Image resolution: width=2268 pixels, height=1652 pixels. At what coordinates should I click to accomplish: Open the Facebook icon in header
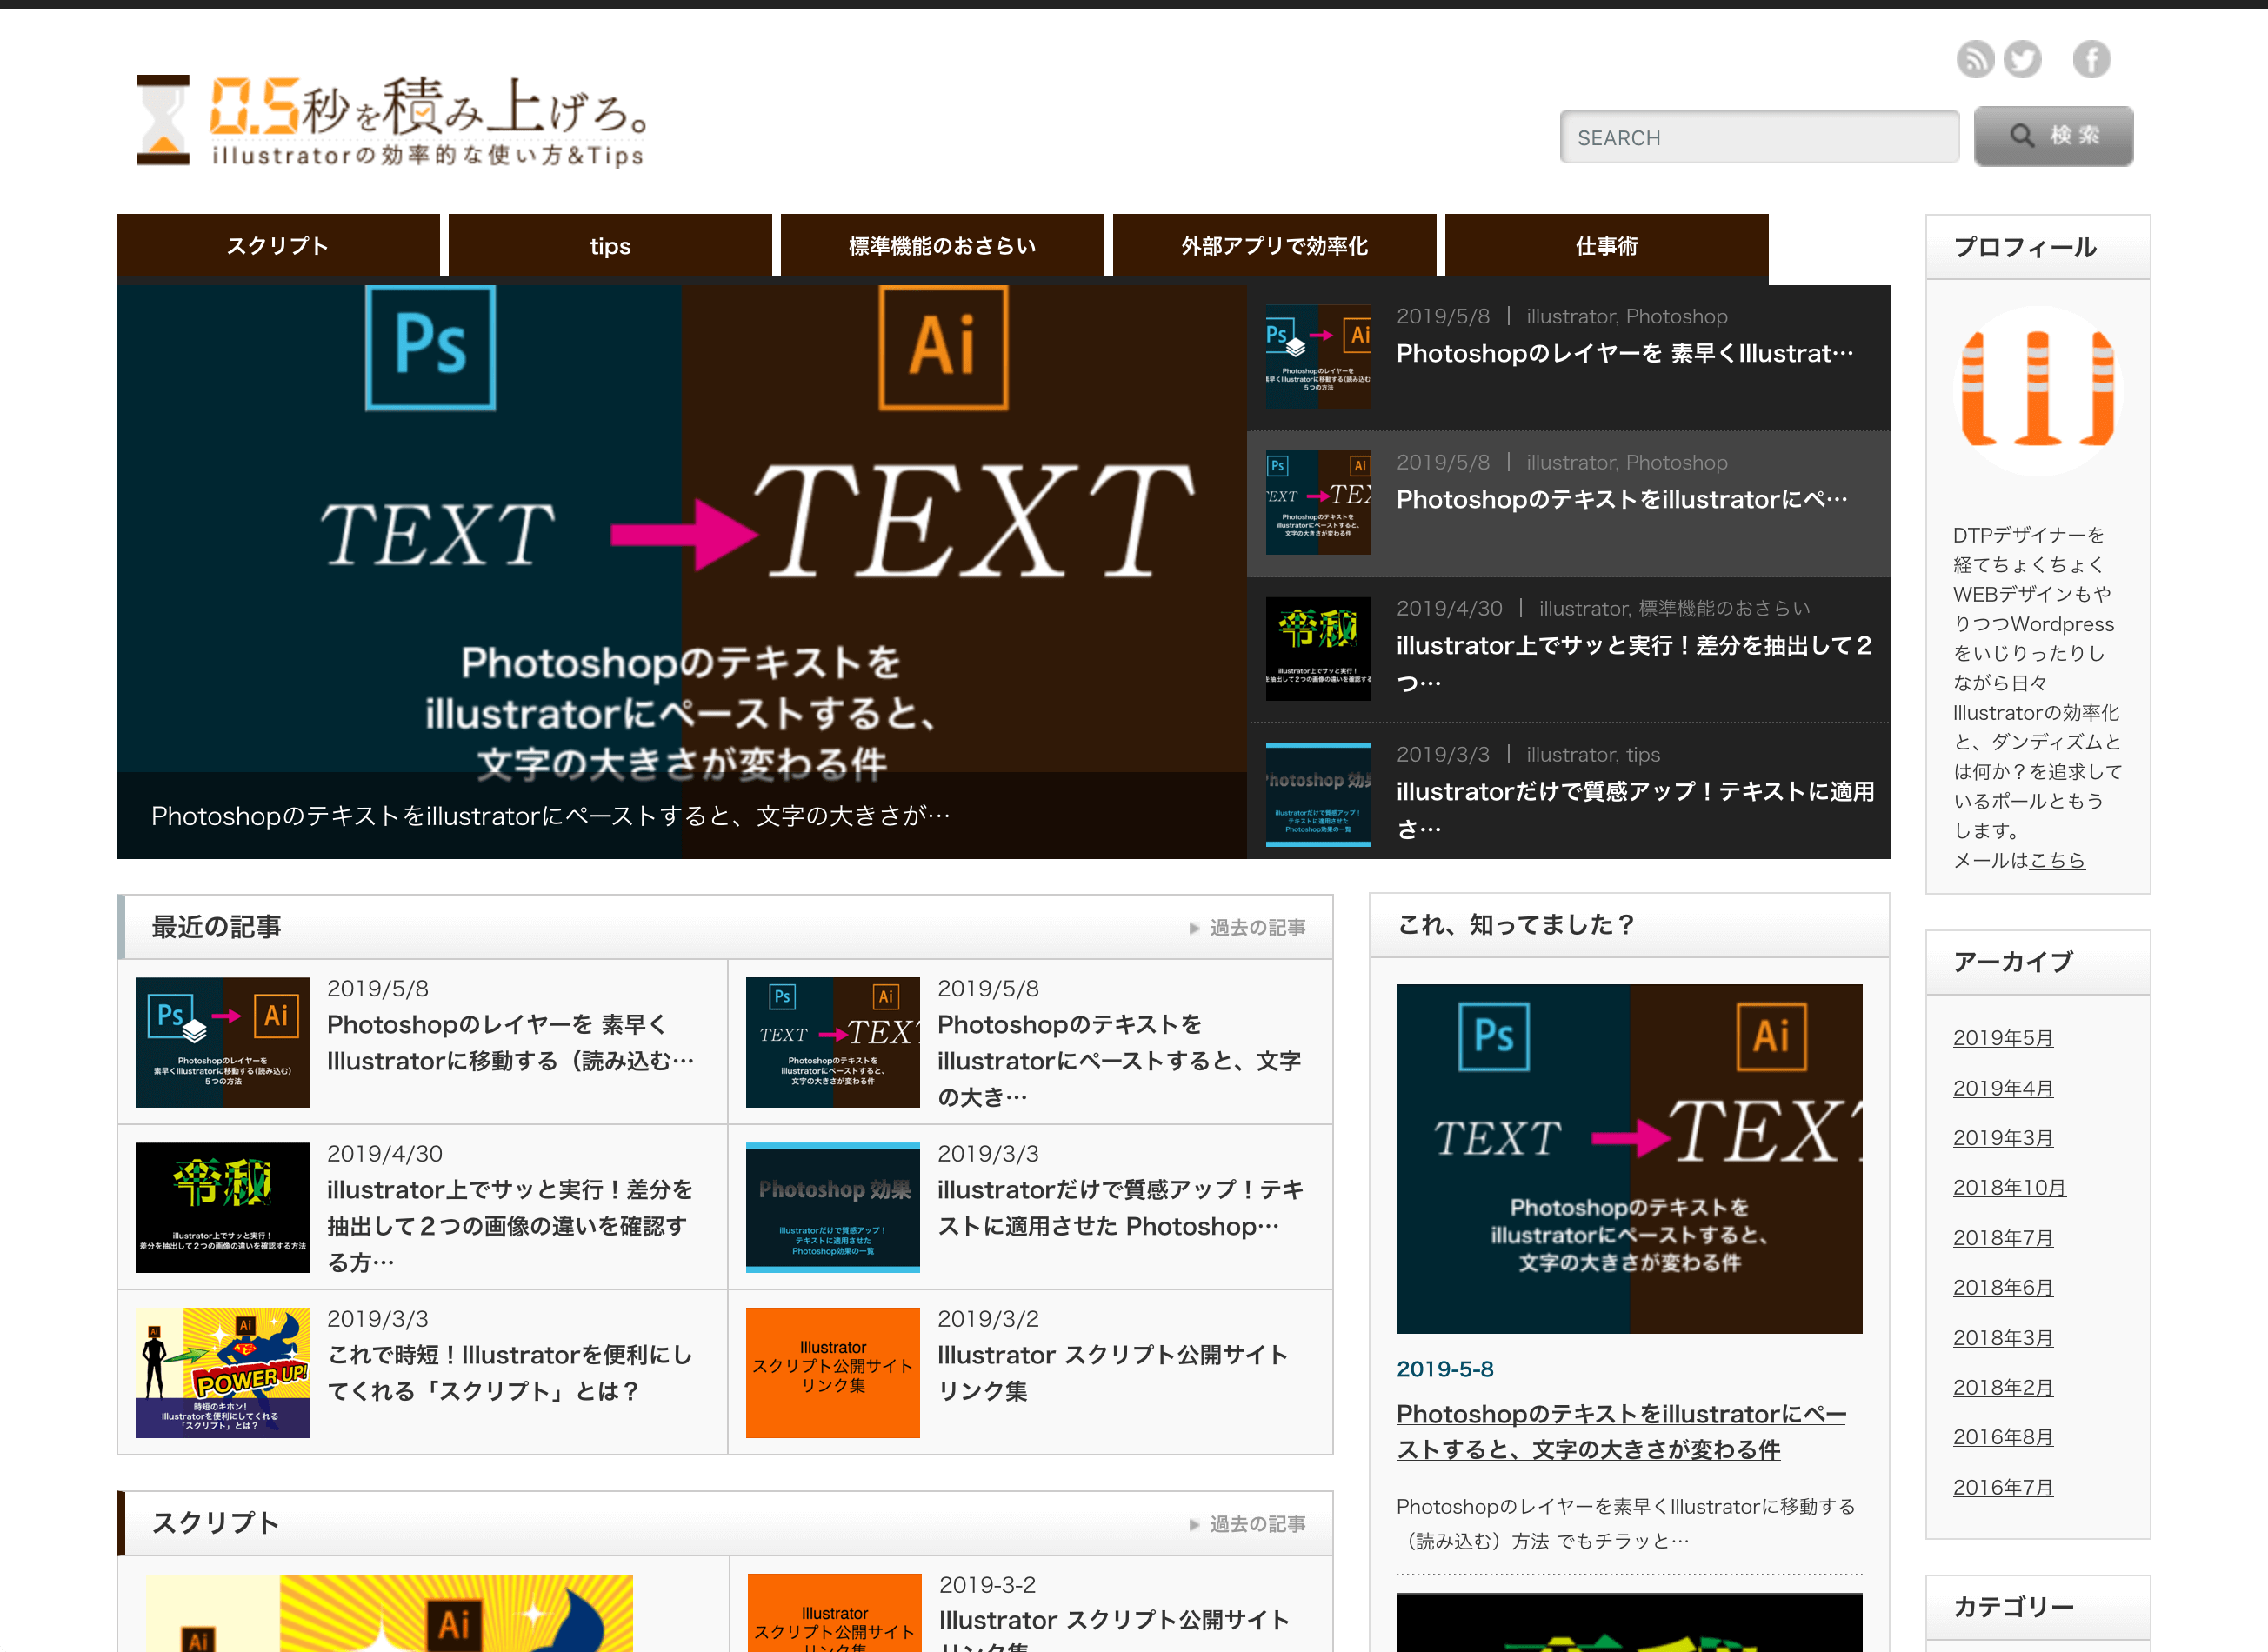click(2091, 59)
